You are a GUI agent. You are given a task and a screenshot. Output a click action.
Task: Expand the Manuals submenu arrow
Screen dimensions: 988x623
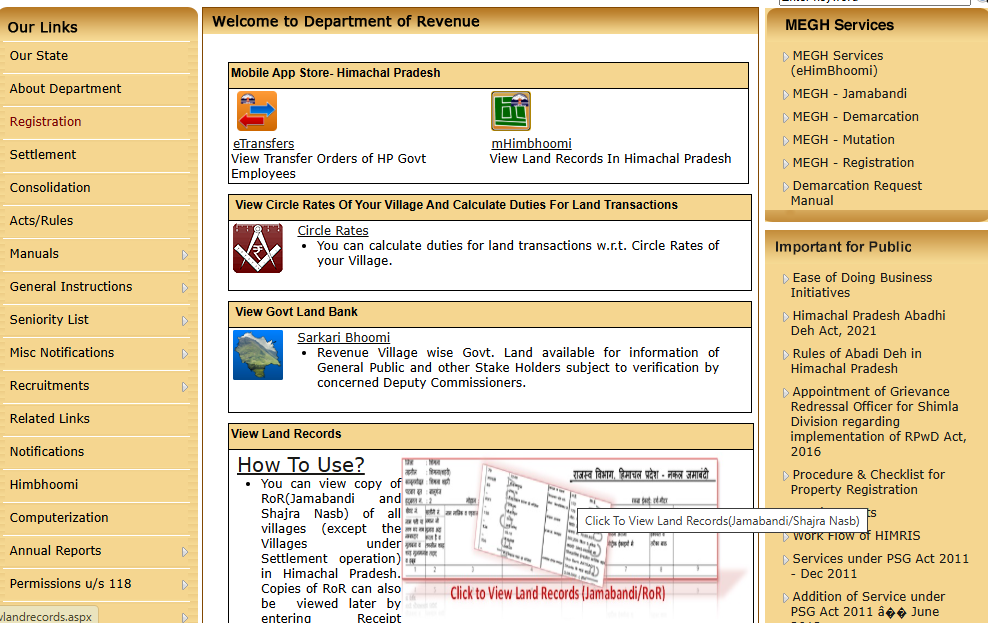click(185, 254)
